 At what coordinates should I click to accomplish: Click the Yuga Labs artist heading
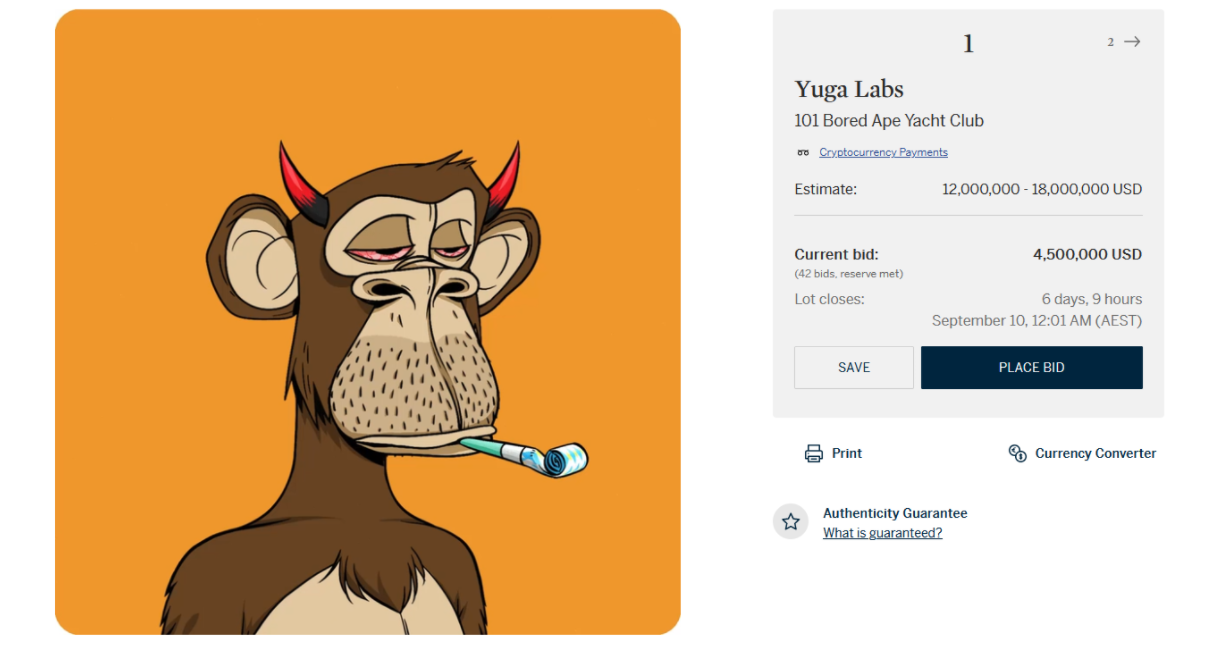coord(849,89)
